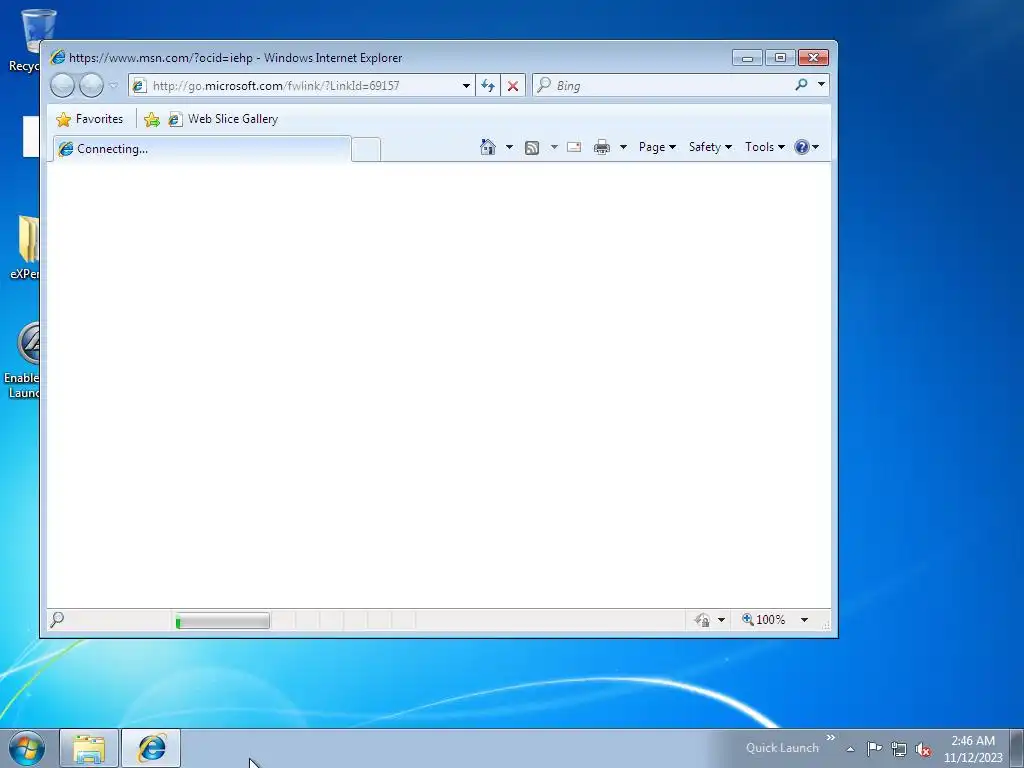Click the network status tray icon
1024x768 pixels.
[x=899, y=750]
